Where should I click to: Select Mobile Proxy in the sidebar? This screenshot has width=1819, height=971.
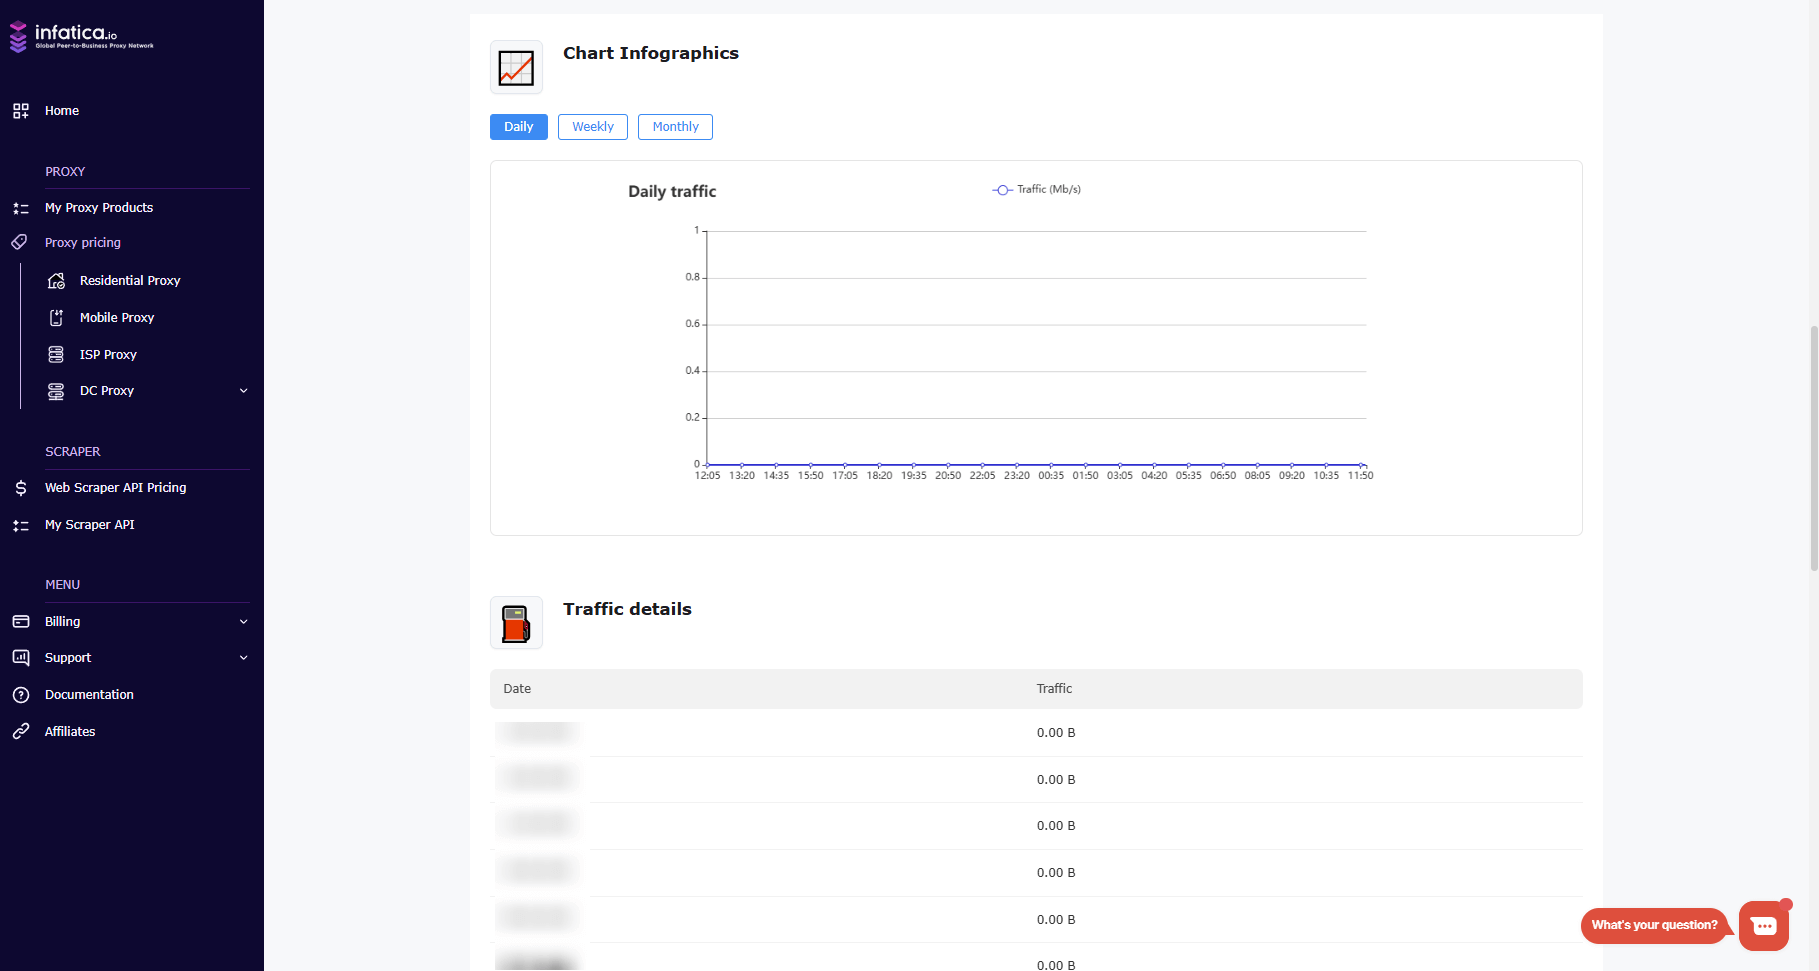(117, 318)
